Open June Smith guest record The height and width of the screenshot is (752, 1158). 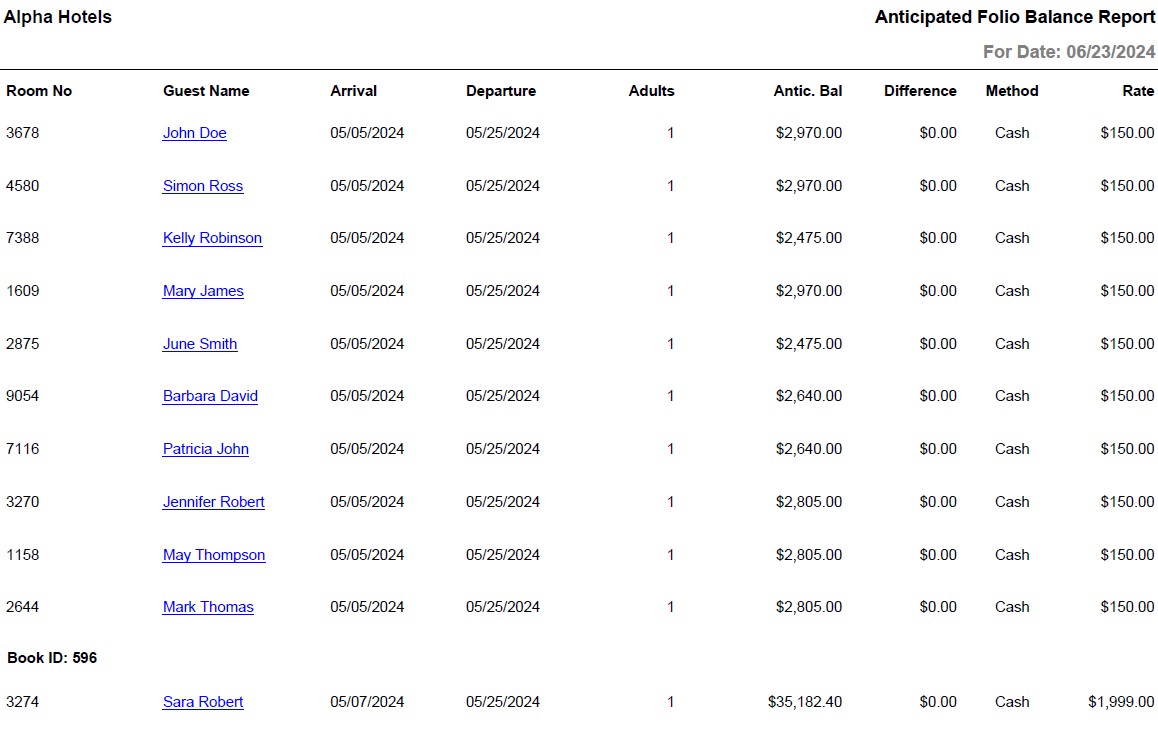pyautogui.click(x=200, y=344)
